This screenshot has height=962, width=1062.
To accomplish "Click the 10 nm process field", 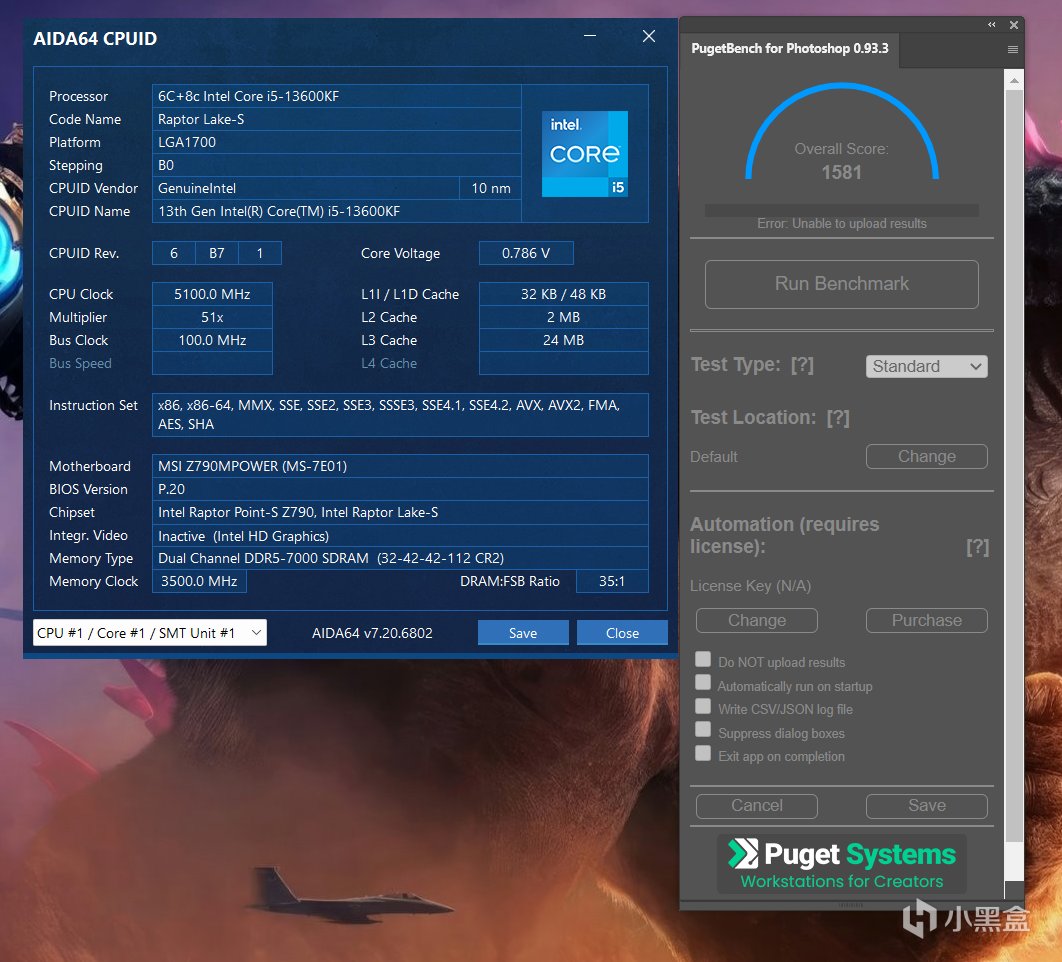I will (x=490, y=188).
